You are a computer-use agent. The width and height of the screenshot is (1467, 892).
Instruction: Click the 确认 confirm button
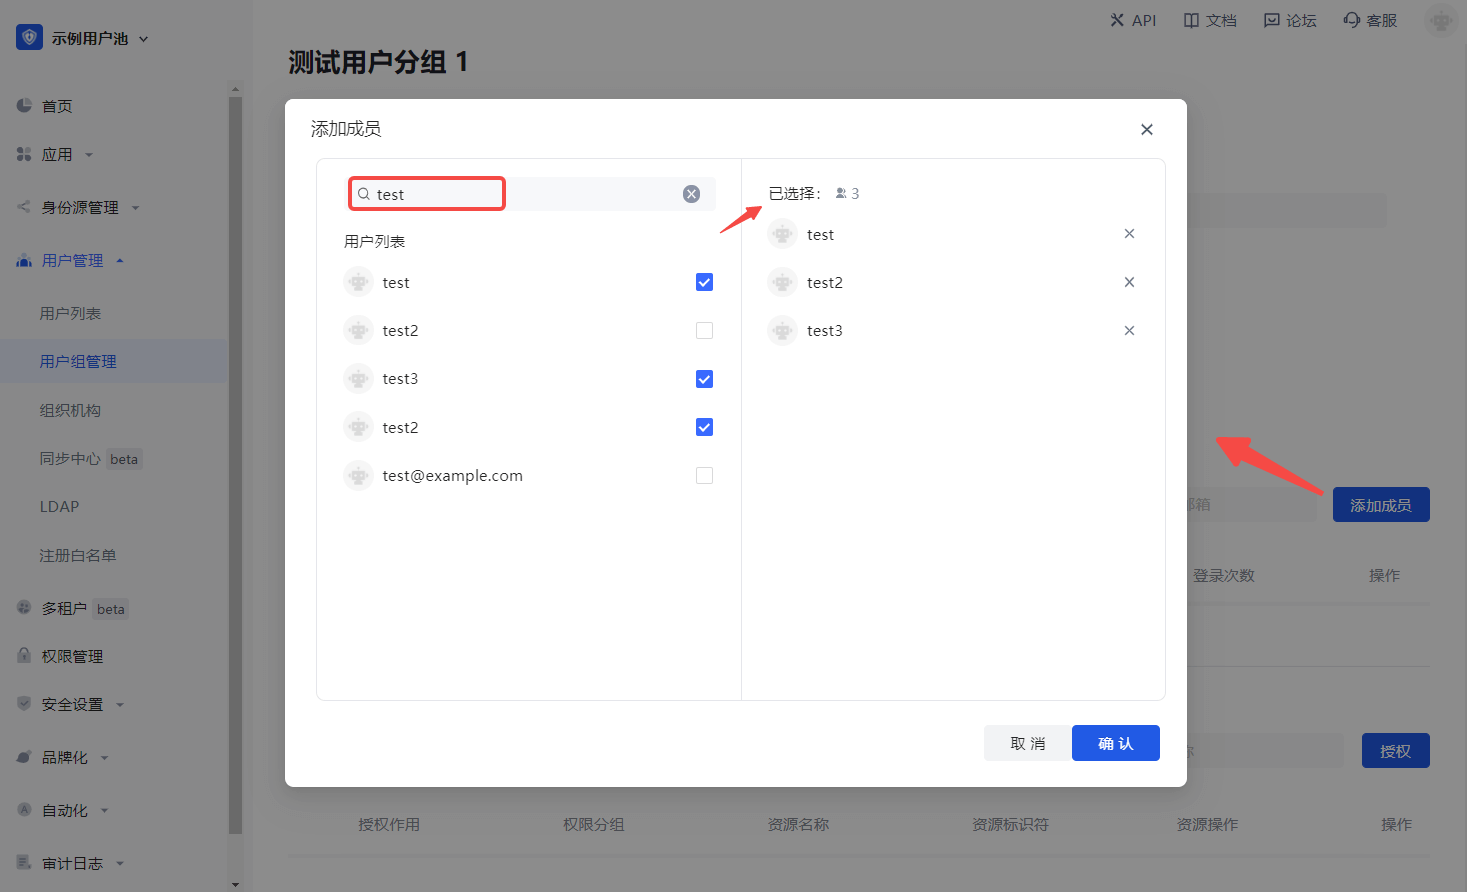click(1115, 743)
